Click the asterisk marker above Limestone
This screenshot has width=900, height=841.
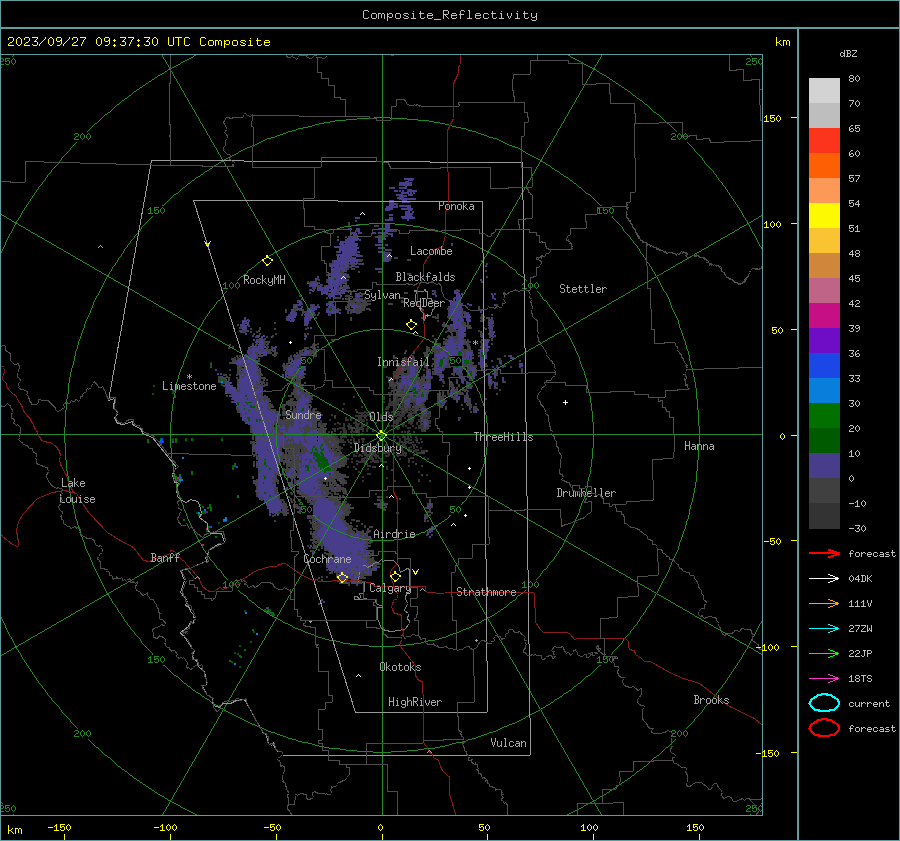click(189, 377)
